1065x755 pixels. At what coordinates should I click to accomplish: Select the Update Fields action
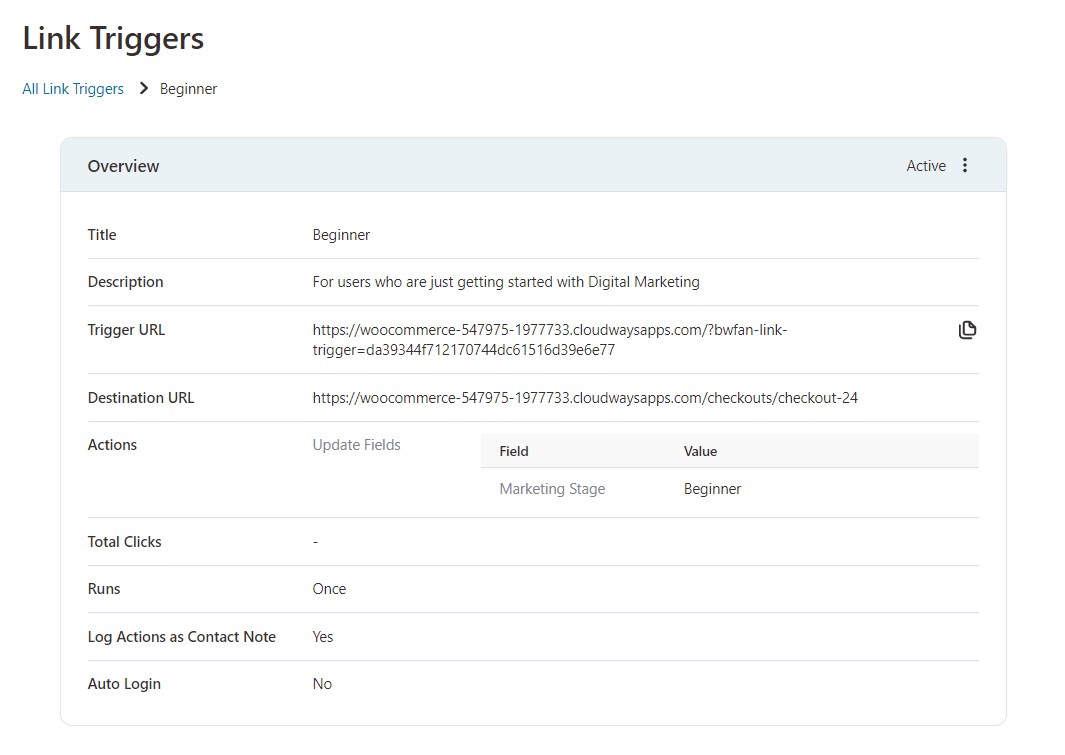point(356,444)
